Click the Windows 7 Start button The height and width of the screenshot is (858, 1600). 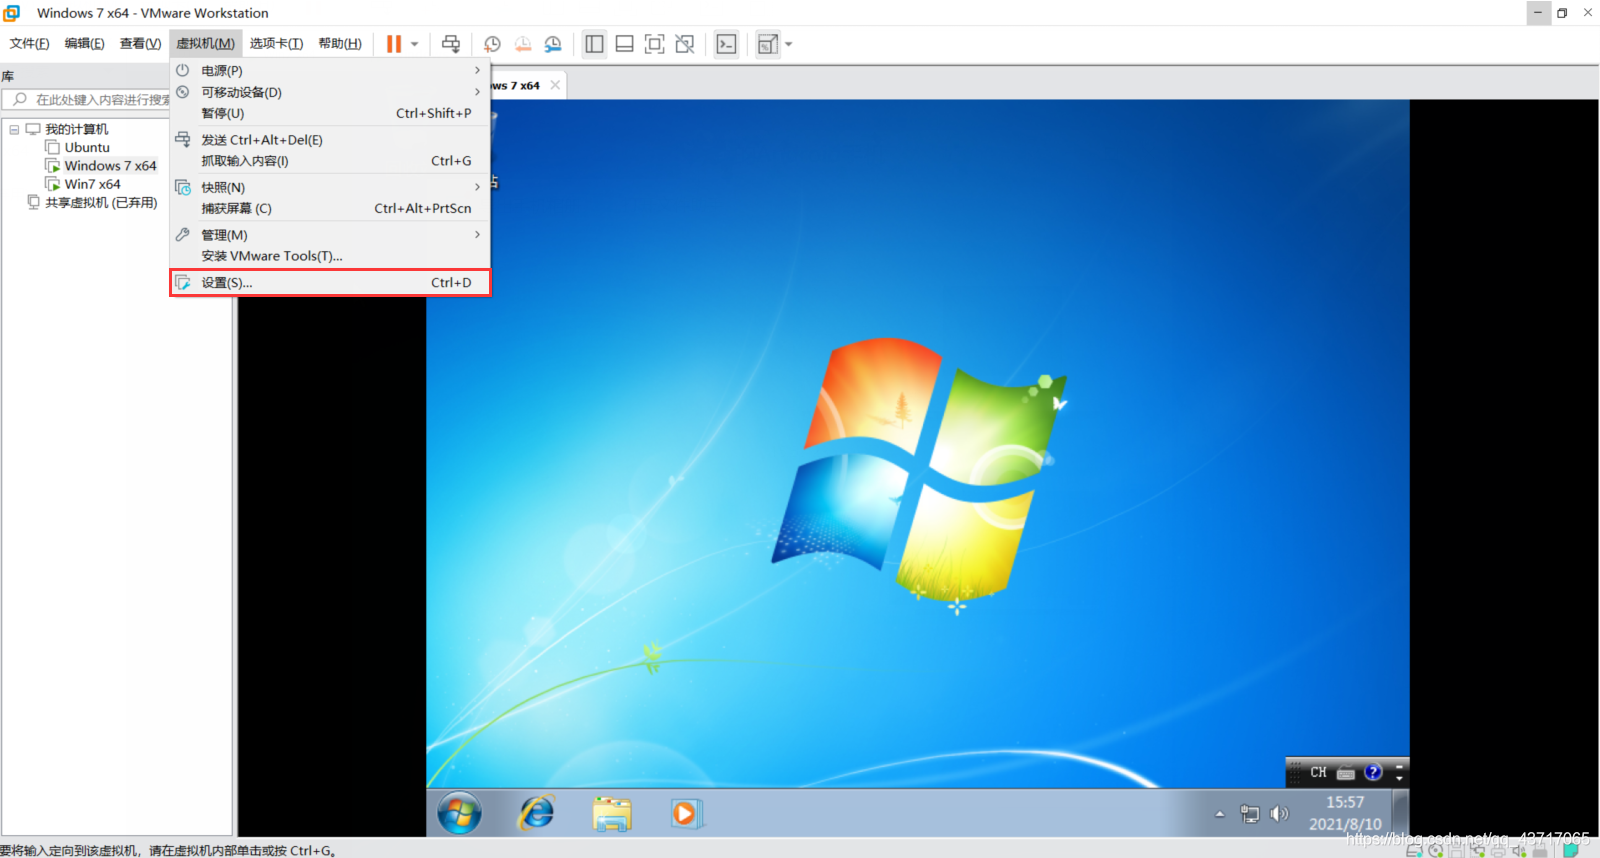click(x=459, y=813)
